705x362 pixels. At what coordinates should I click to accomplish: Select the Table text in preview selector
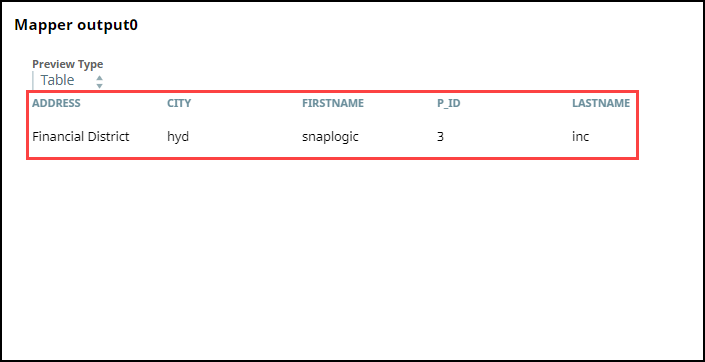click(58, 80)
